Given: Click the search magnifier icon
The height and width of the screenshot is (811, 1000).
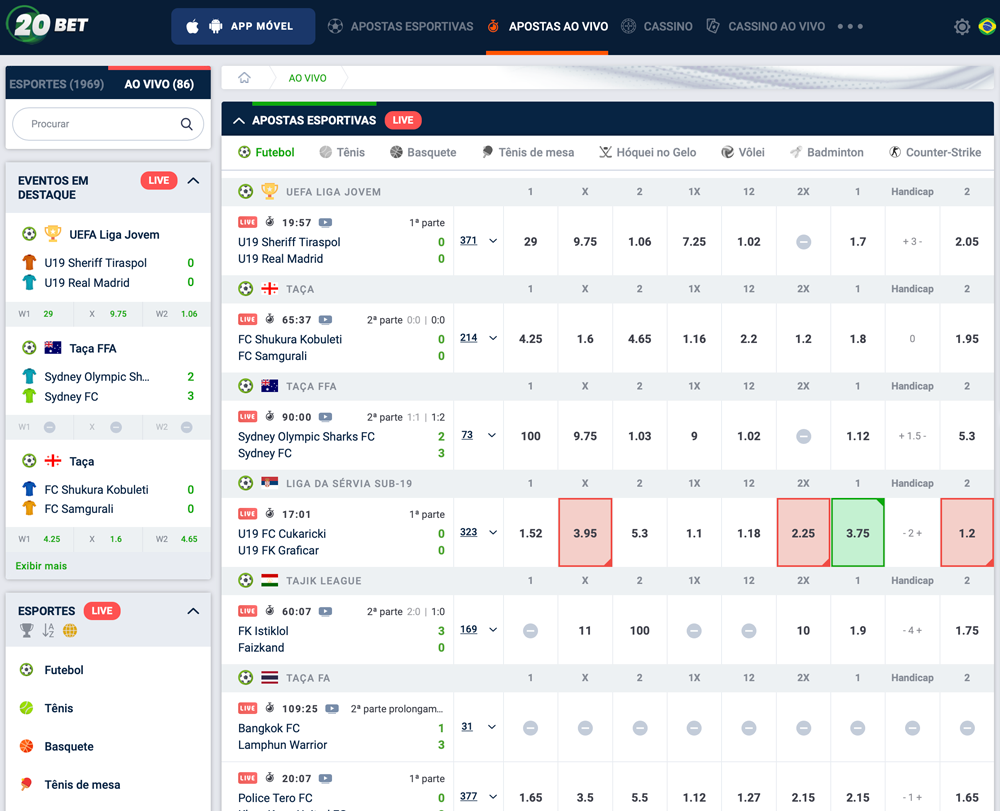Looking at the screenshot, I should [186, 124].
